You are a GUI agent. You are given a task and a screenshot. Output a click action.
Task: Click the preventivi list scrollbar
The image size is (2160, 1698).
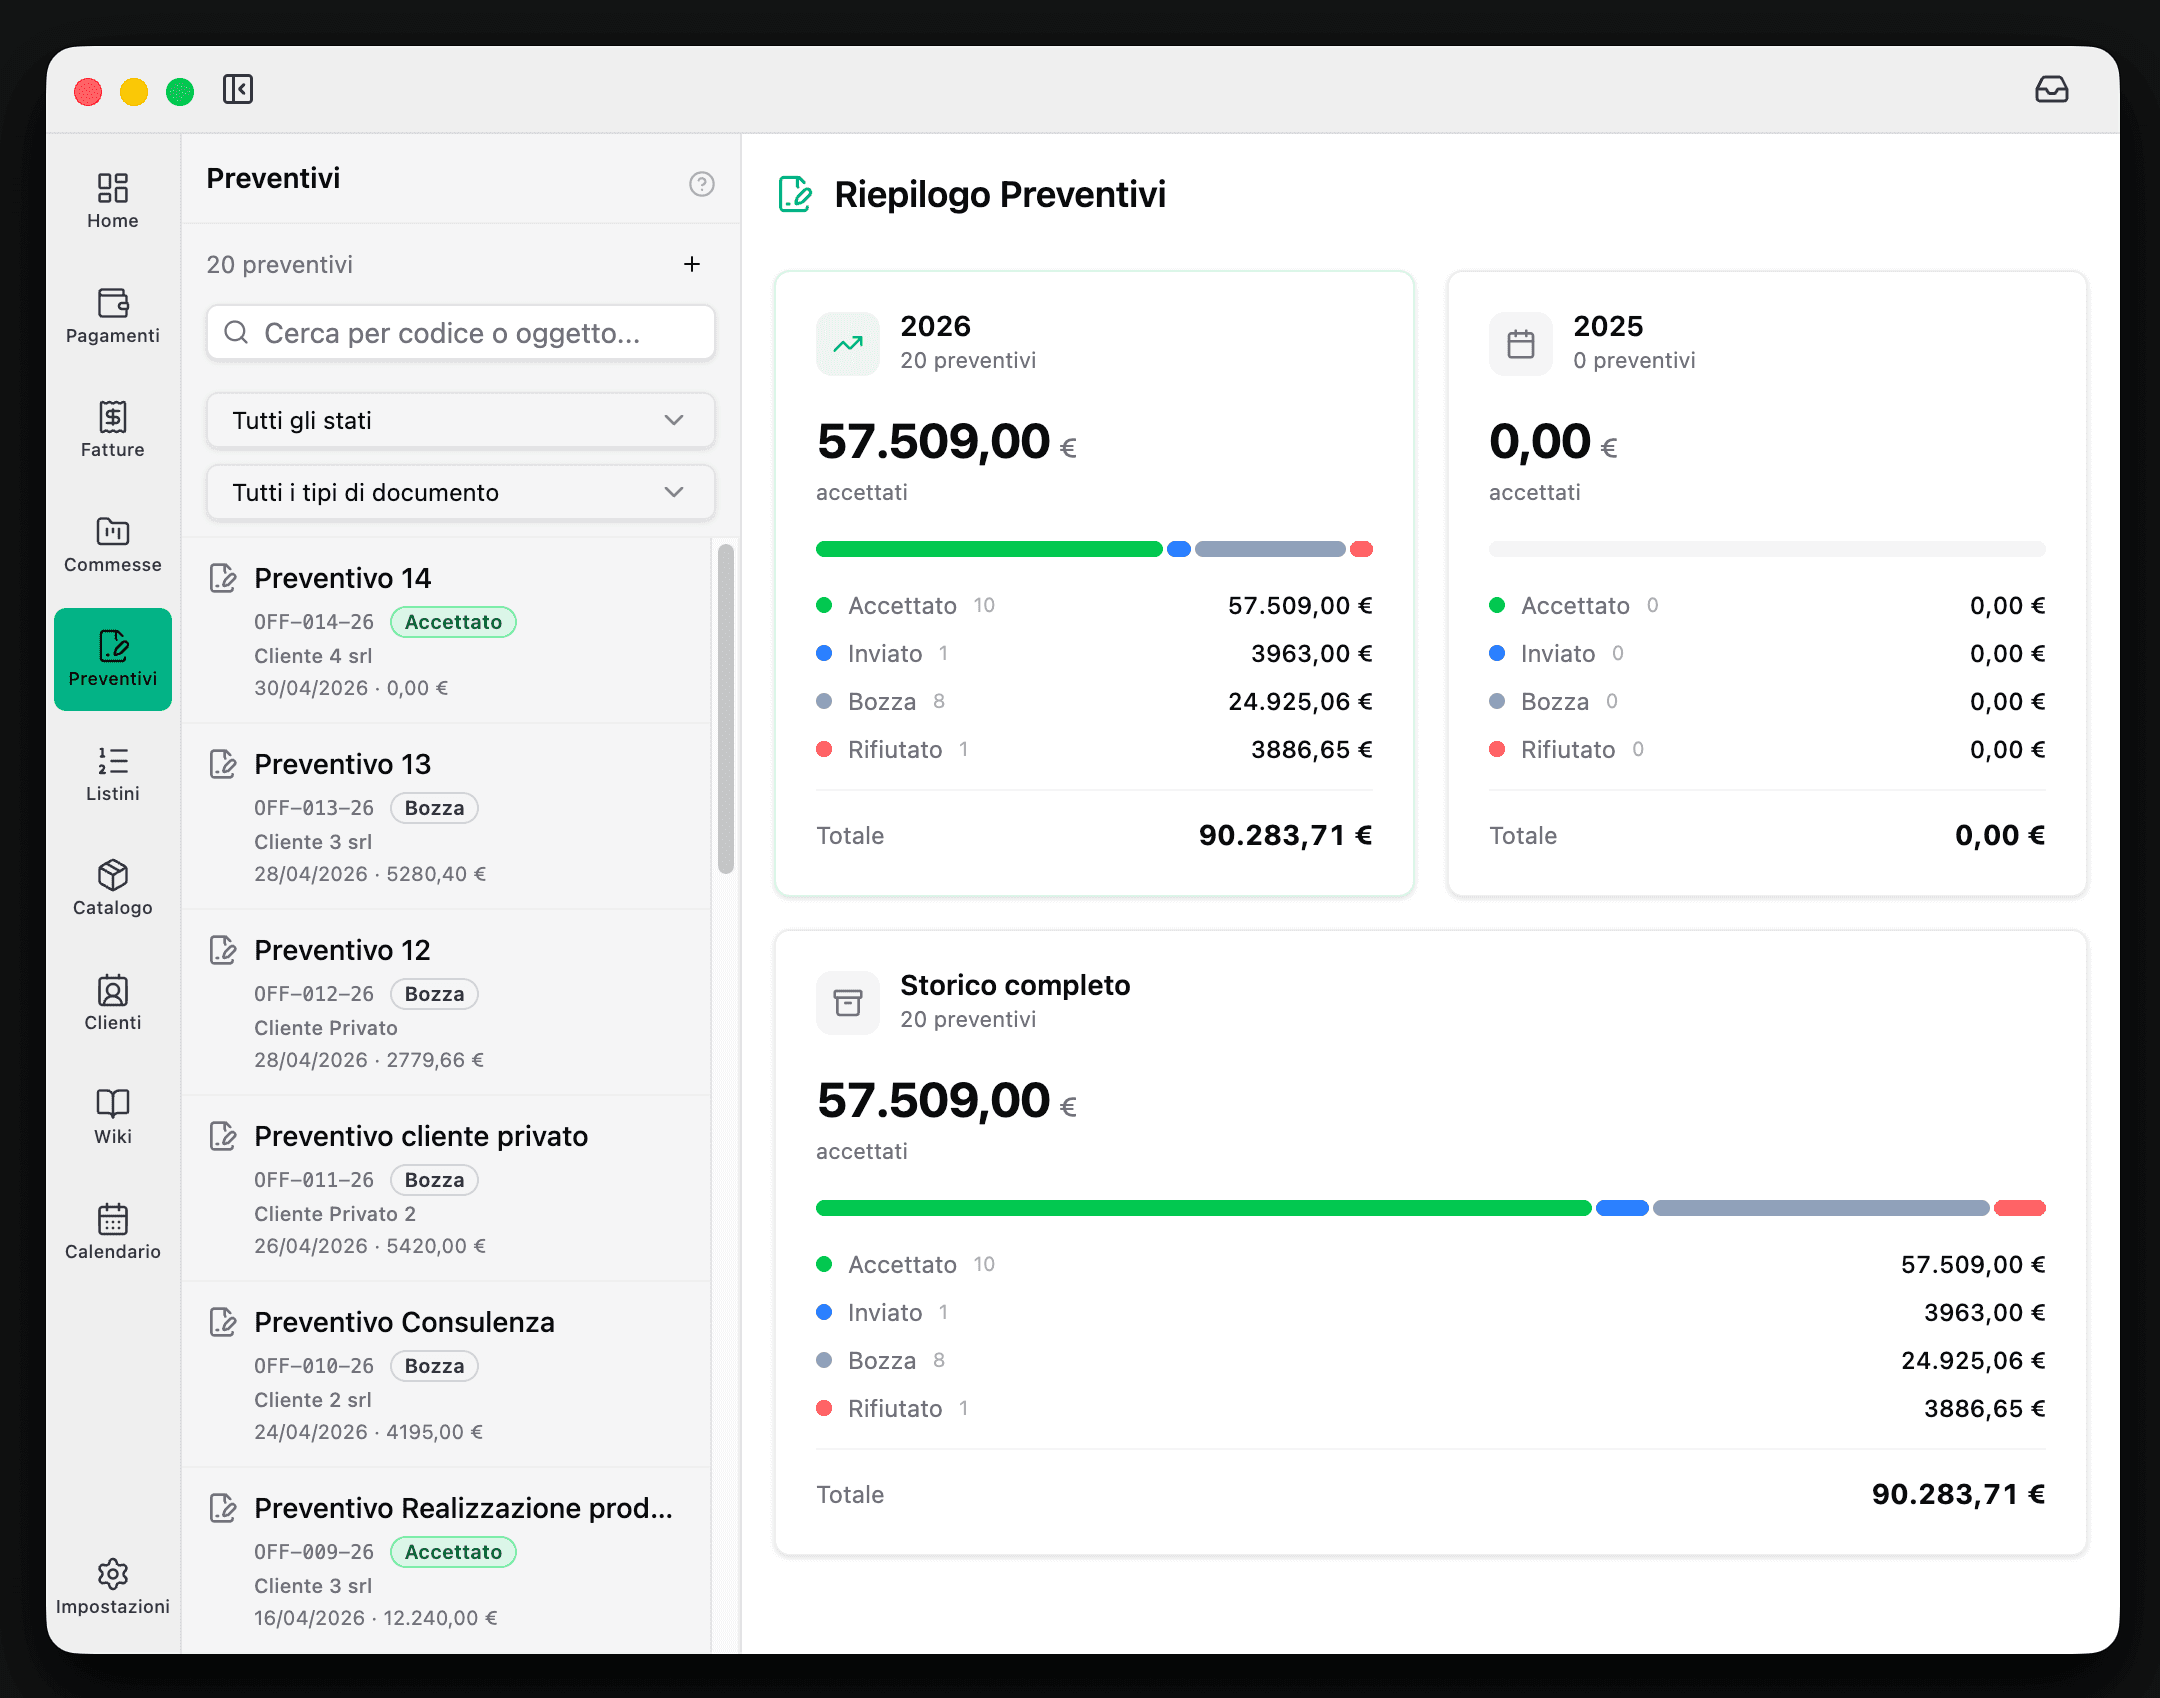tap(726, 709)
